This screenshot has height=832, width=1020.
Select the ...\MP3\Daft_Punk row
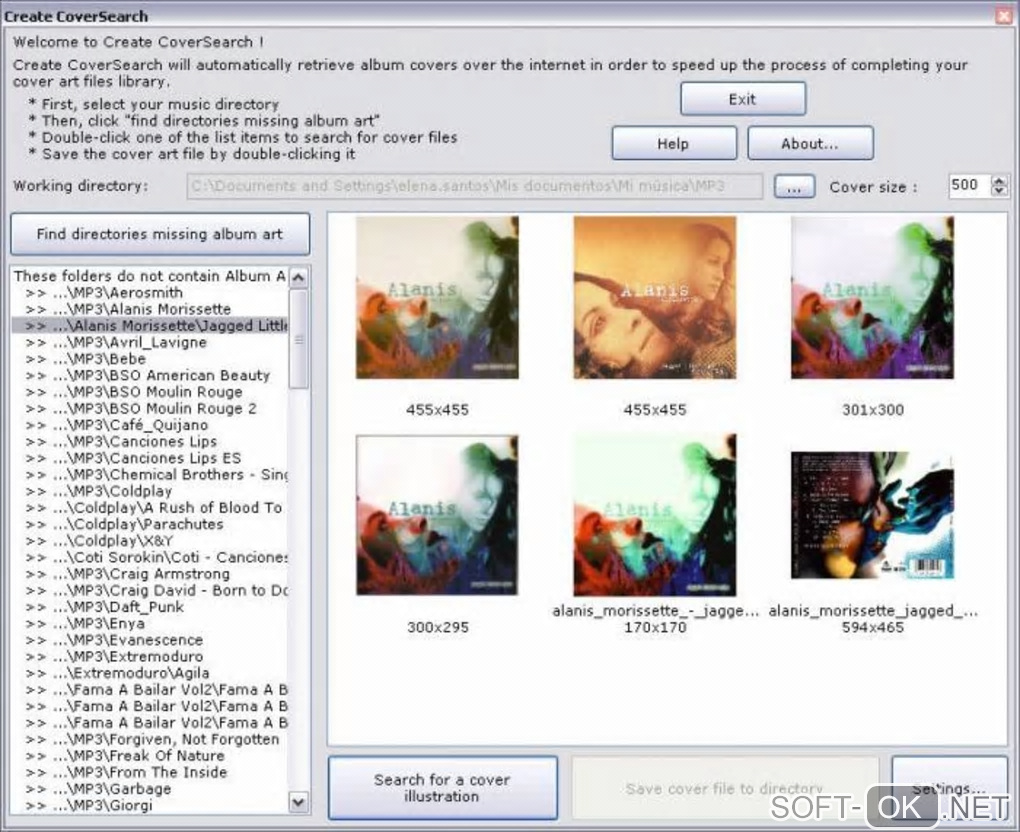coord(150,607)
